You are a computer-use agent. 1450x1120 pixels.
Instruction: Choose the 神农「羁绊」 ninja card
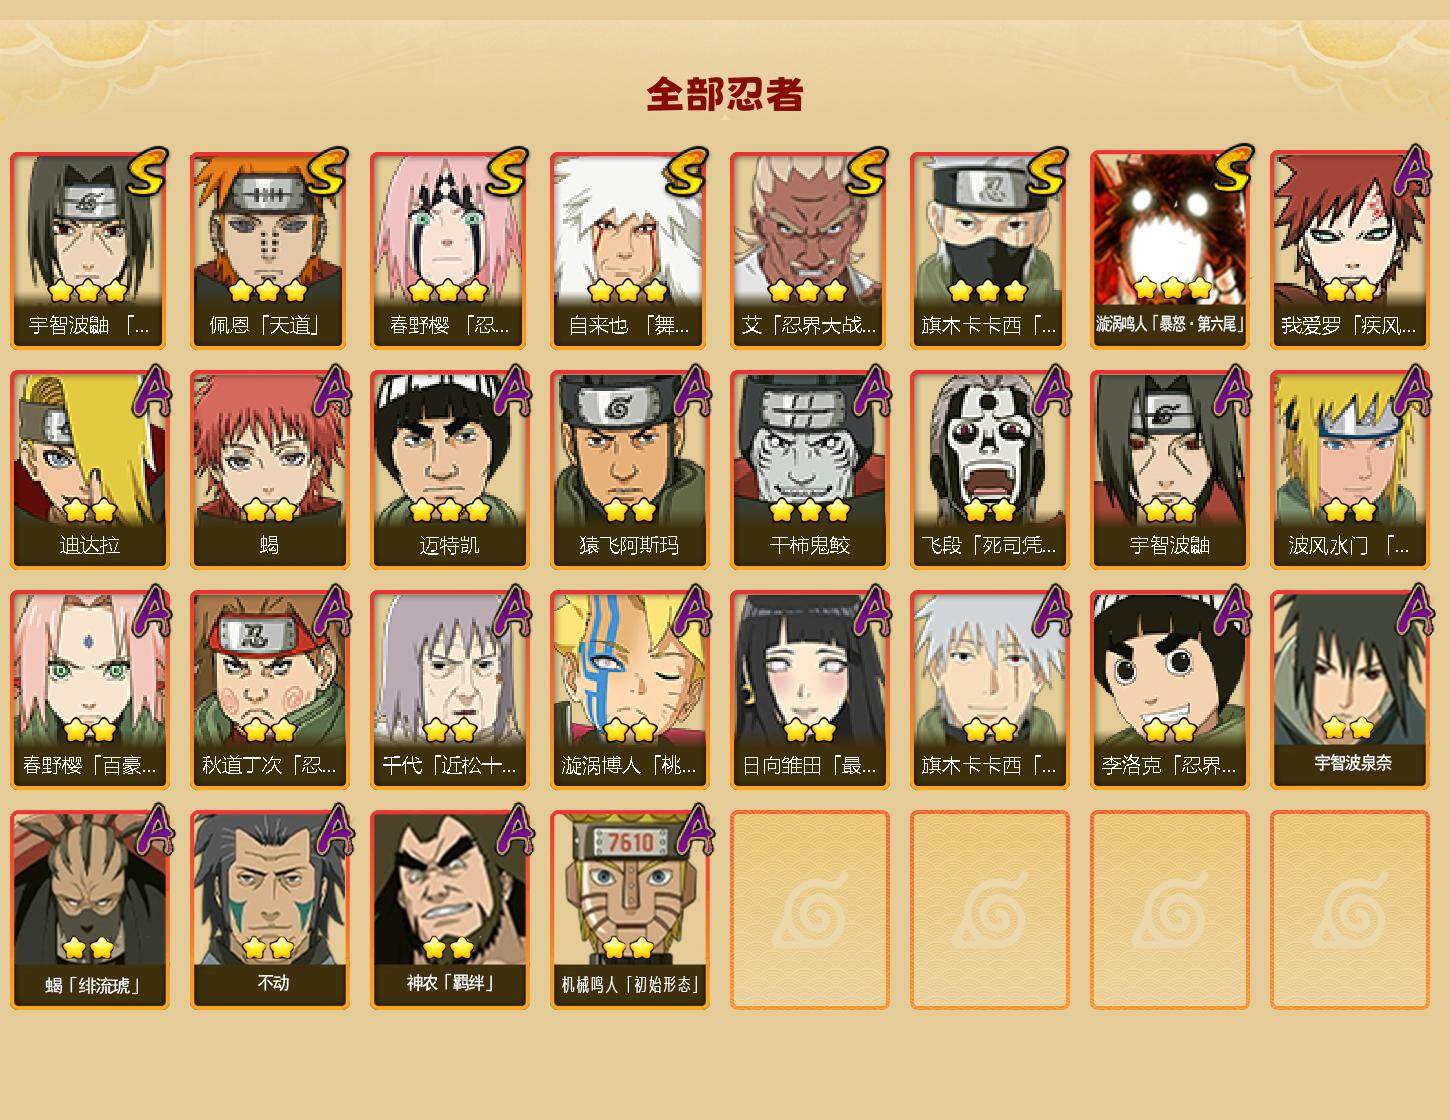[x=450, y=910]
